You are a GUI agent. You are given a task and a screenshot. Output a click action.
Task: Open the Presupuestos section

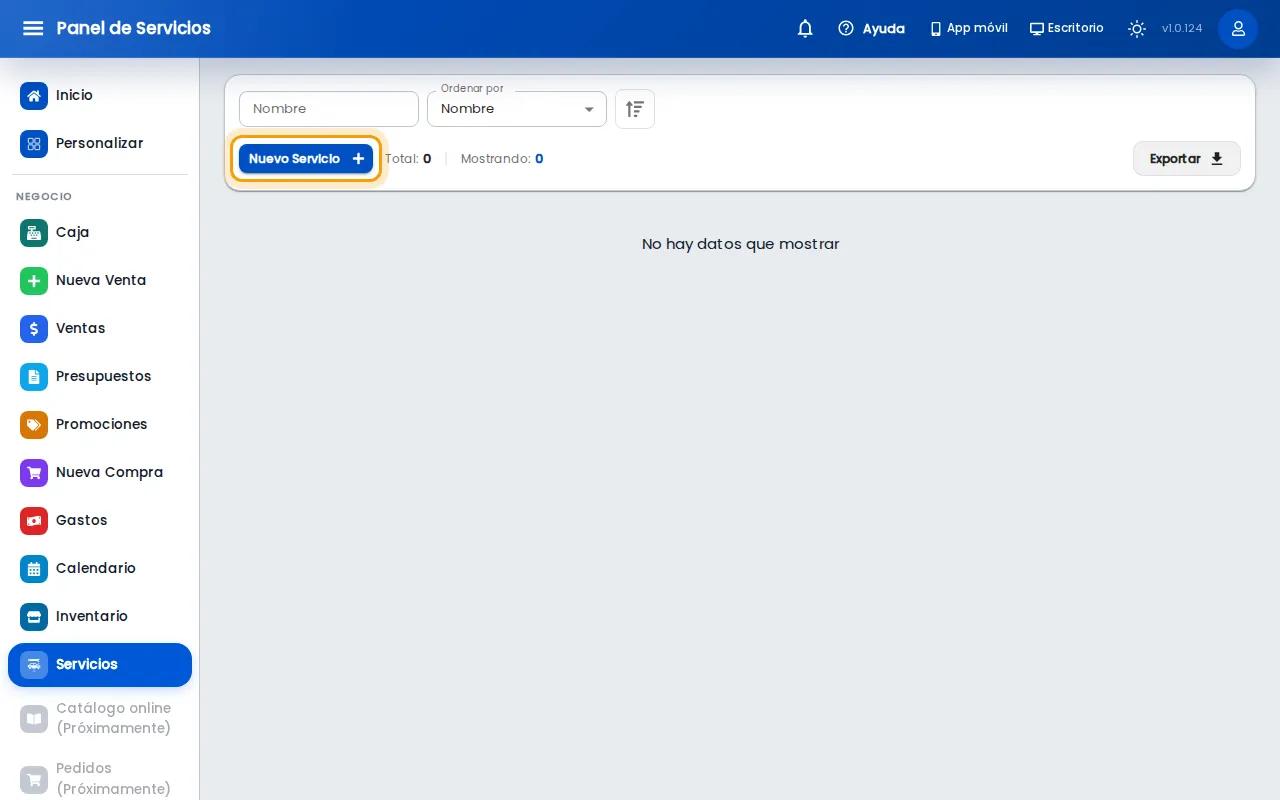pyautogui.click(x=100, y=376)
